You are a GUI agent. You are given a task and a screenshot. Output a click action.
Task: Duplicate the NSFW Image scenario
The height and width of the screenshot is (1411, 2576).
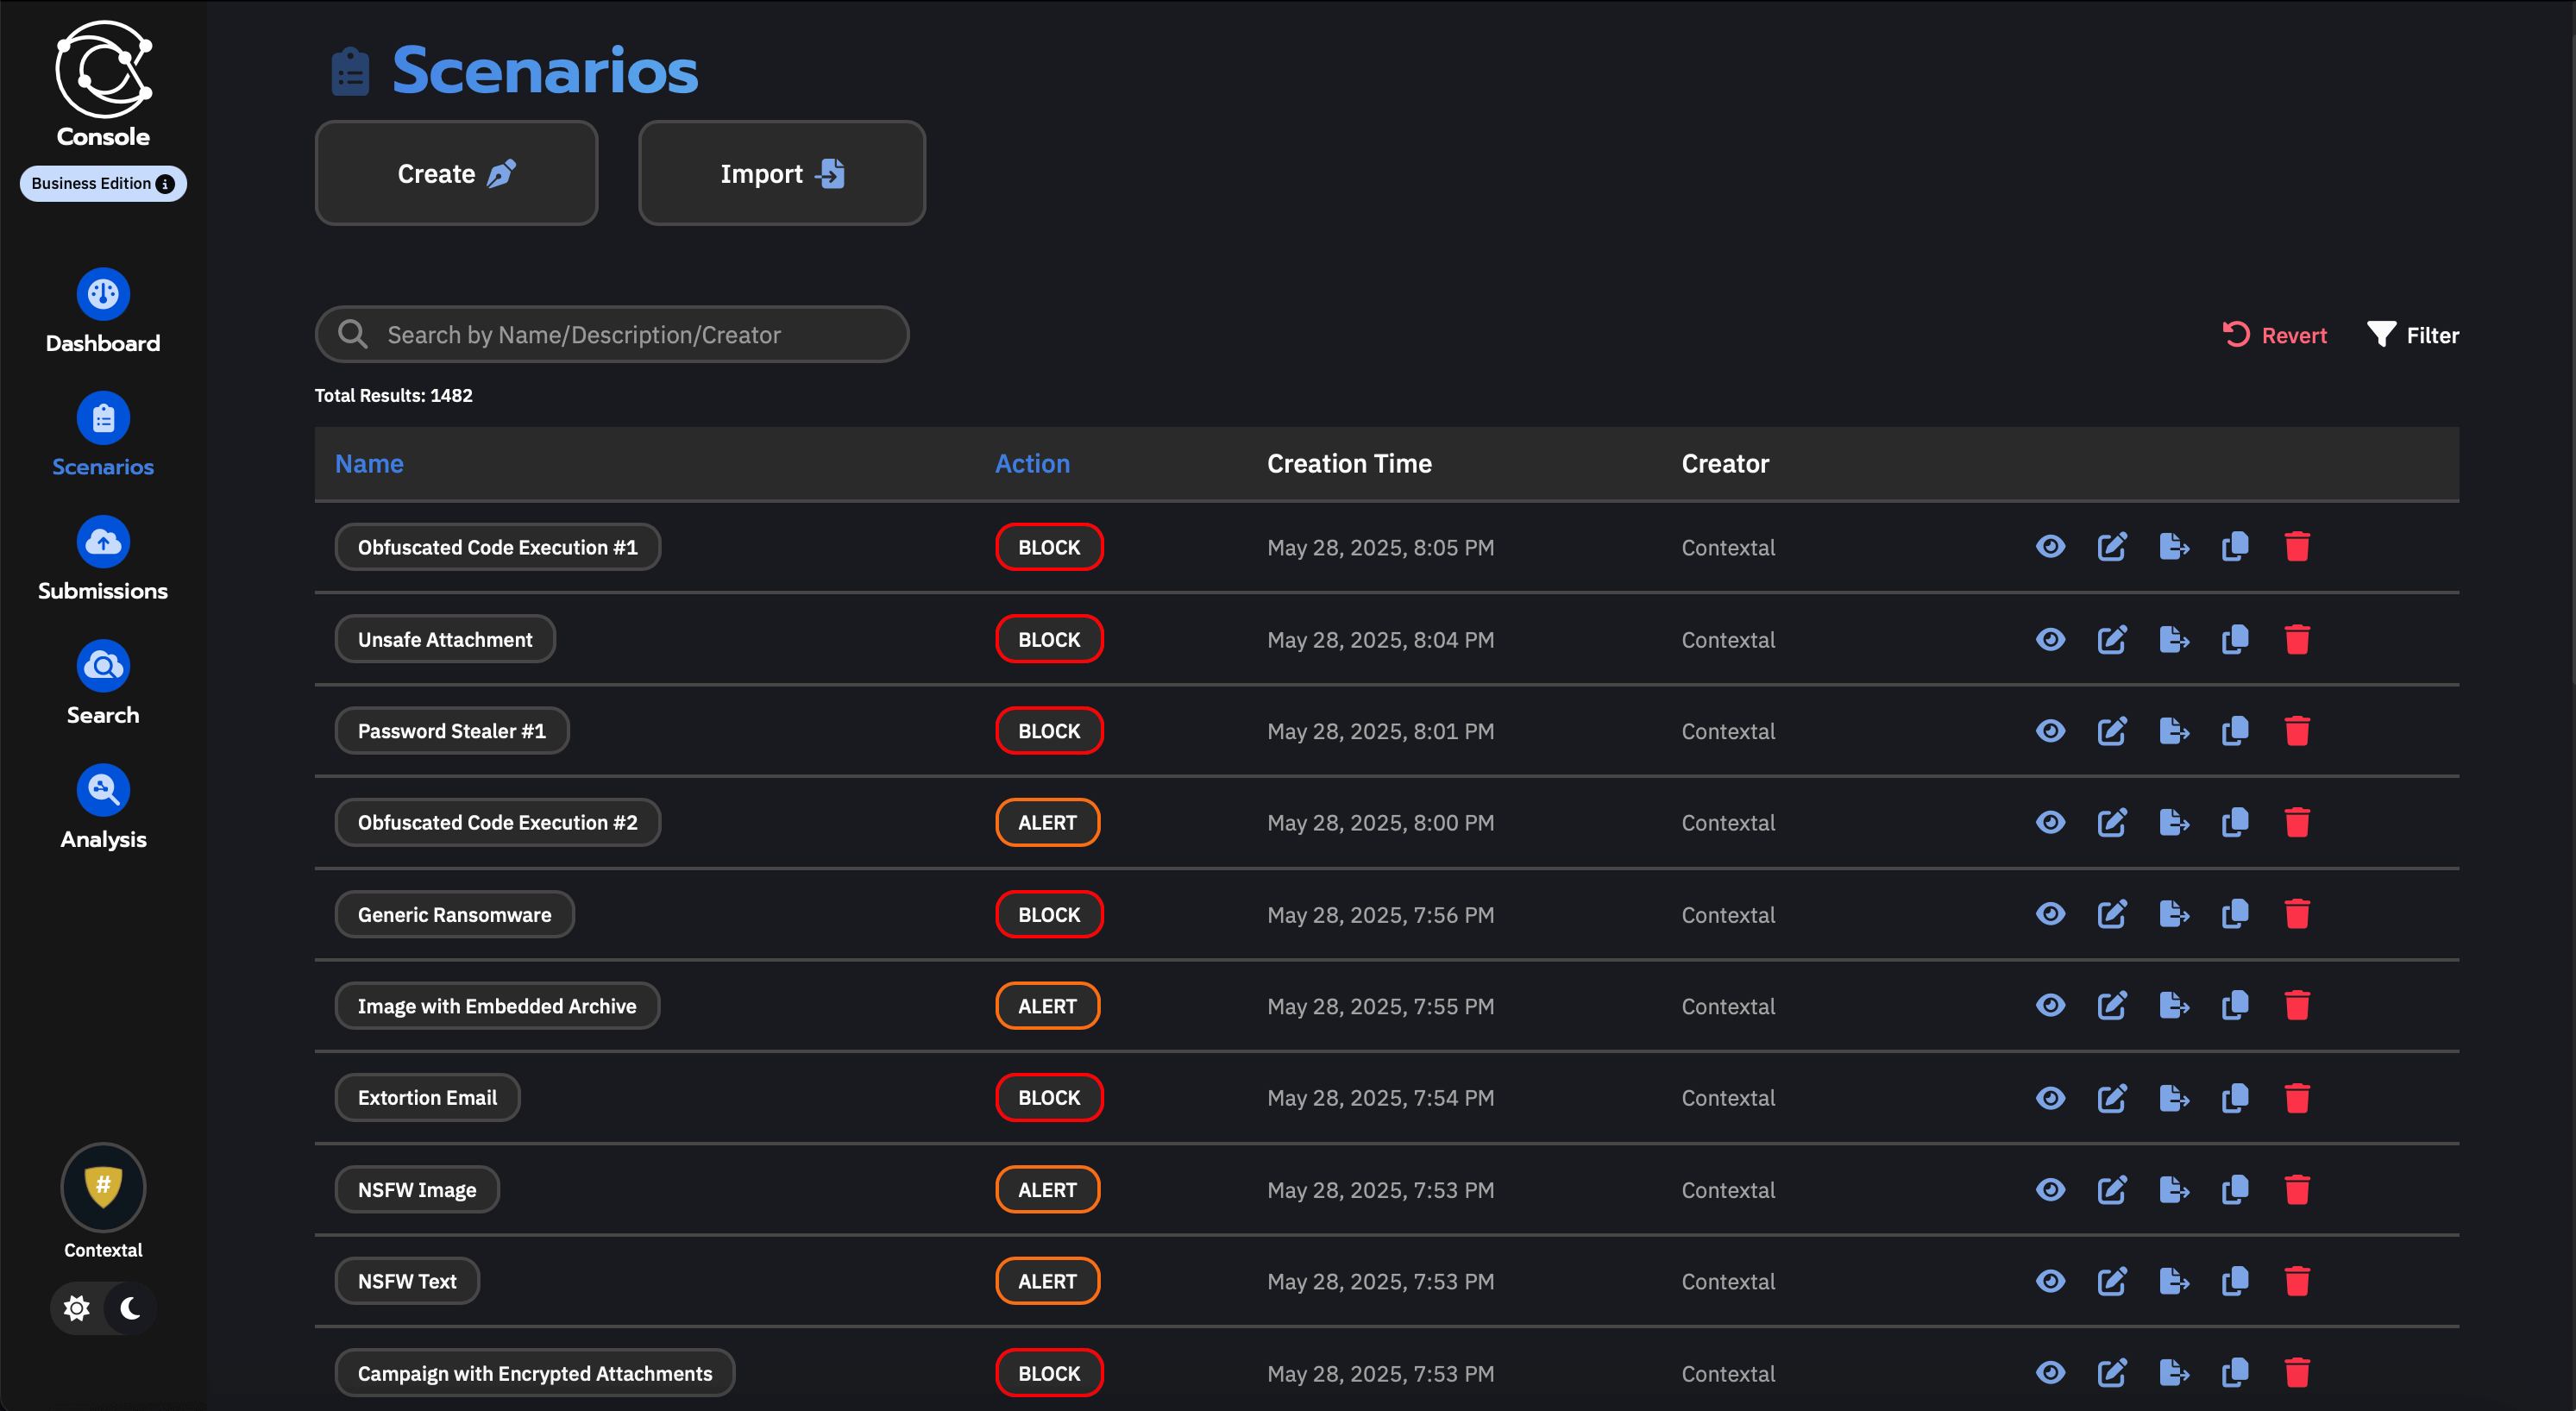click(2235, 1189)
